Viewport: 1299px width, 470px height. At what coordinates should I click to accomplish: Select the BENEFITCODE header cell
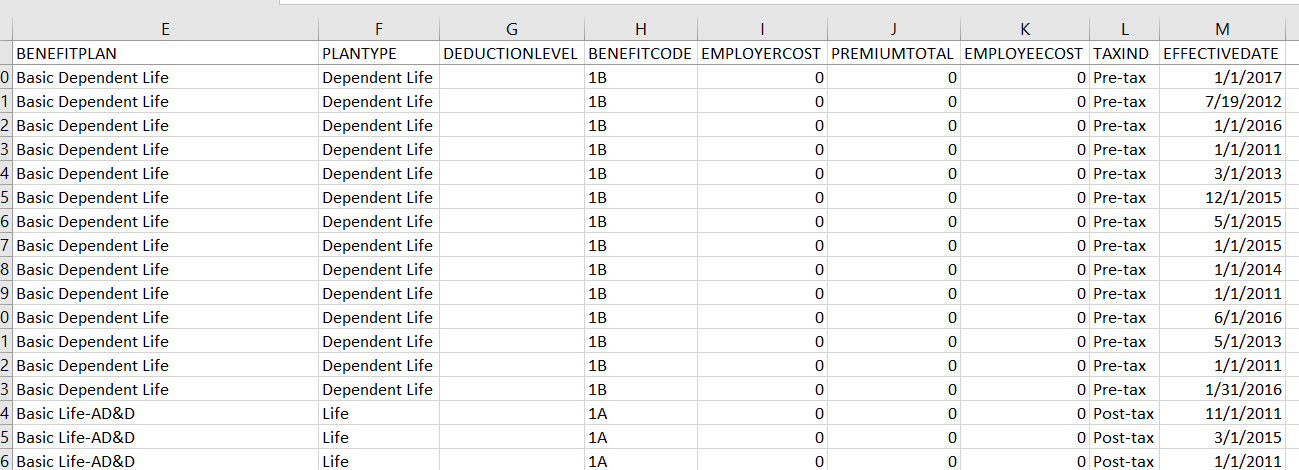tap(640, 53)
